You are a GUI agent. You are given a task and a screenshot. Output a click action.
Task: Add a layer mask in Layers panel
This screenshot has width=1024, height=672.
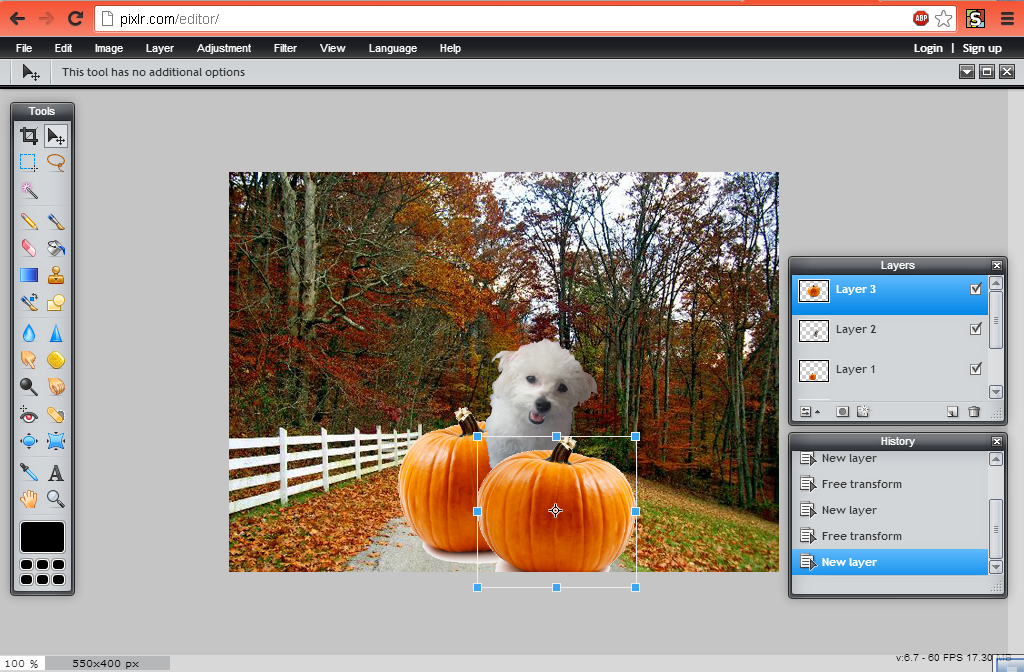point(842,411)
